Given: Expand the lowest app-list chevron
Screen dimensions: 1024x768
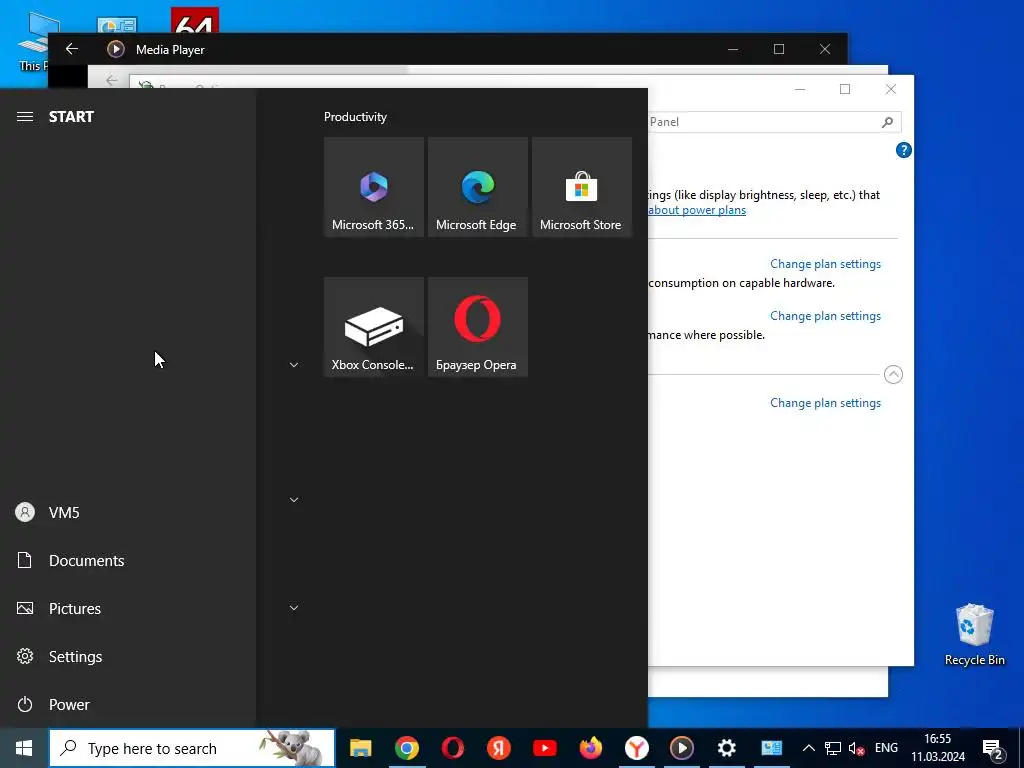Looking at the screenshot, I should [294, 608].
